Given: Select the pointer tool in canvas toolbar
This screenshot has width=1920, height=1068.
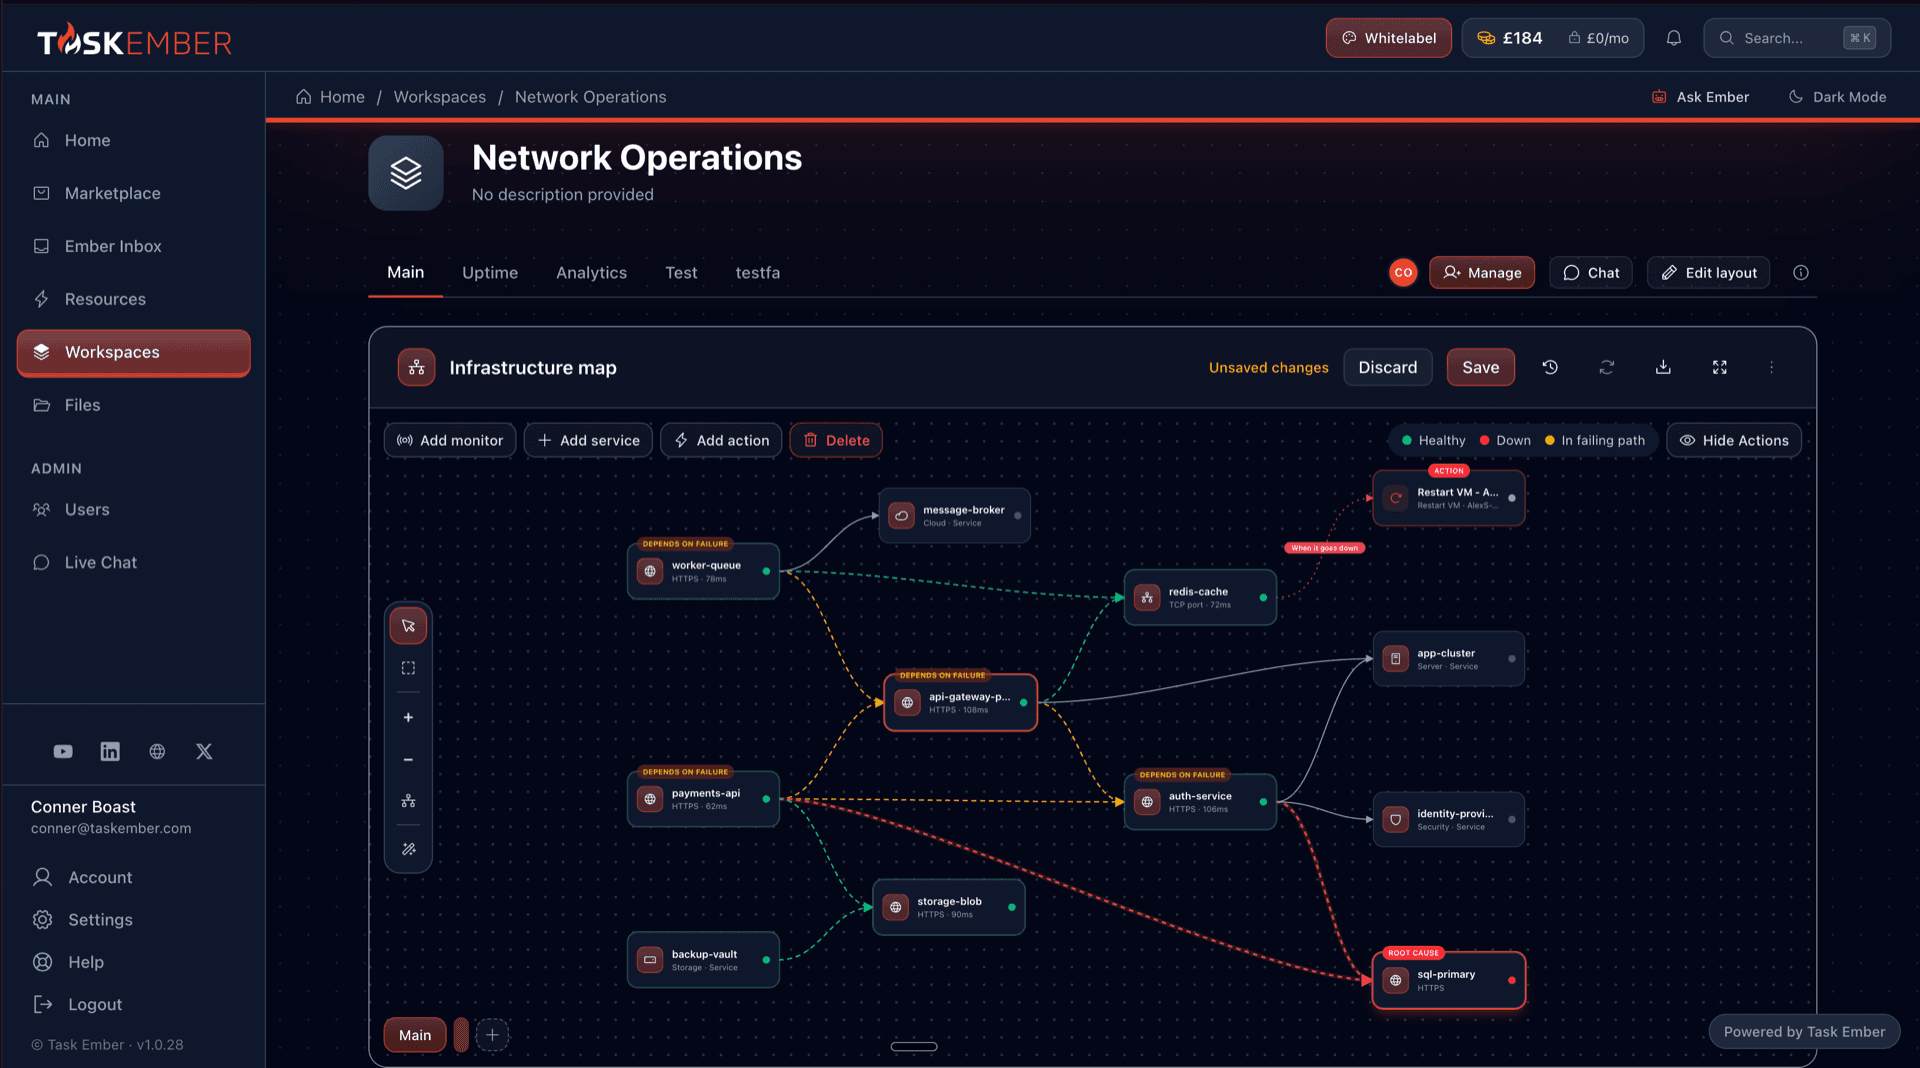Looking at the screenshot, I should 408,626.
